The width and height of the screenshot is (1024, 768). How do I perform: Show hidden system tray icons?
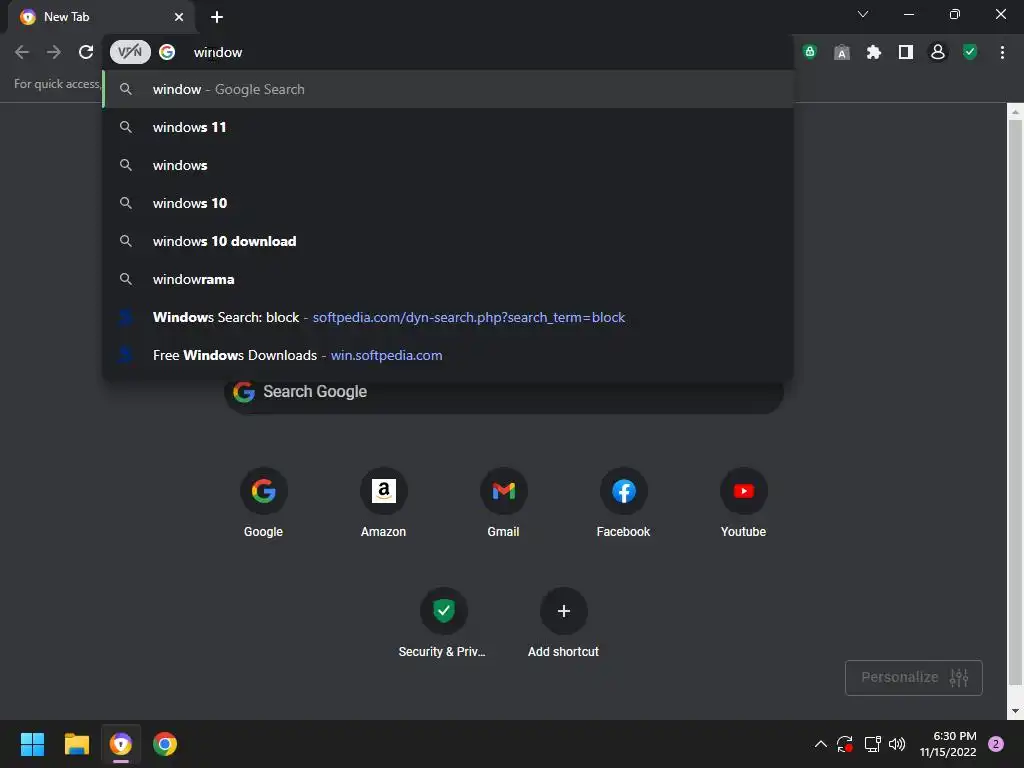coord(821,744)
